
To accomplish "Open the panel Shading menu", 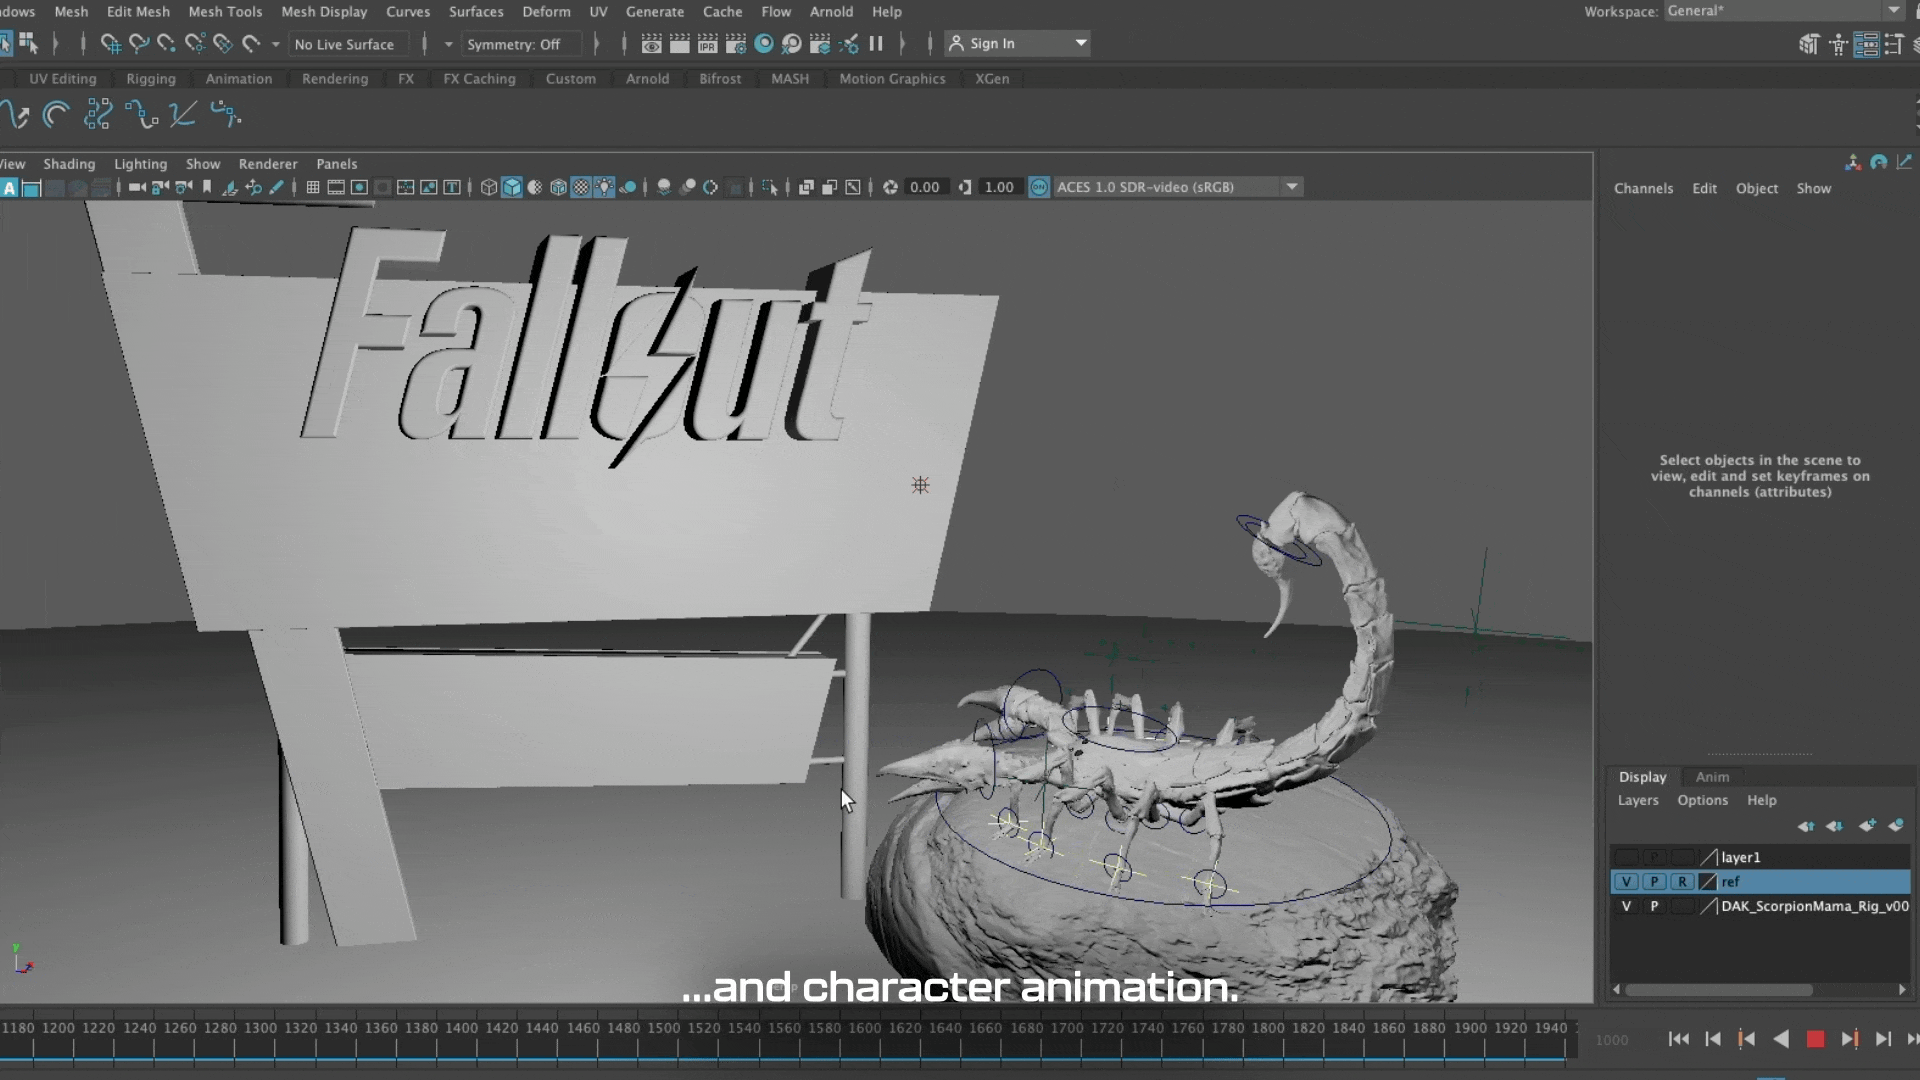I will point(69,164).
